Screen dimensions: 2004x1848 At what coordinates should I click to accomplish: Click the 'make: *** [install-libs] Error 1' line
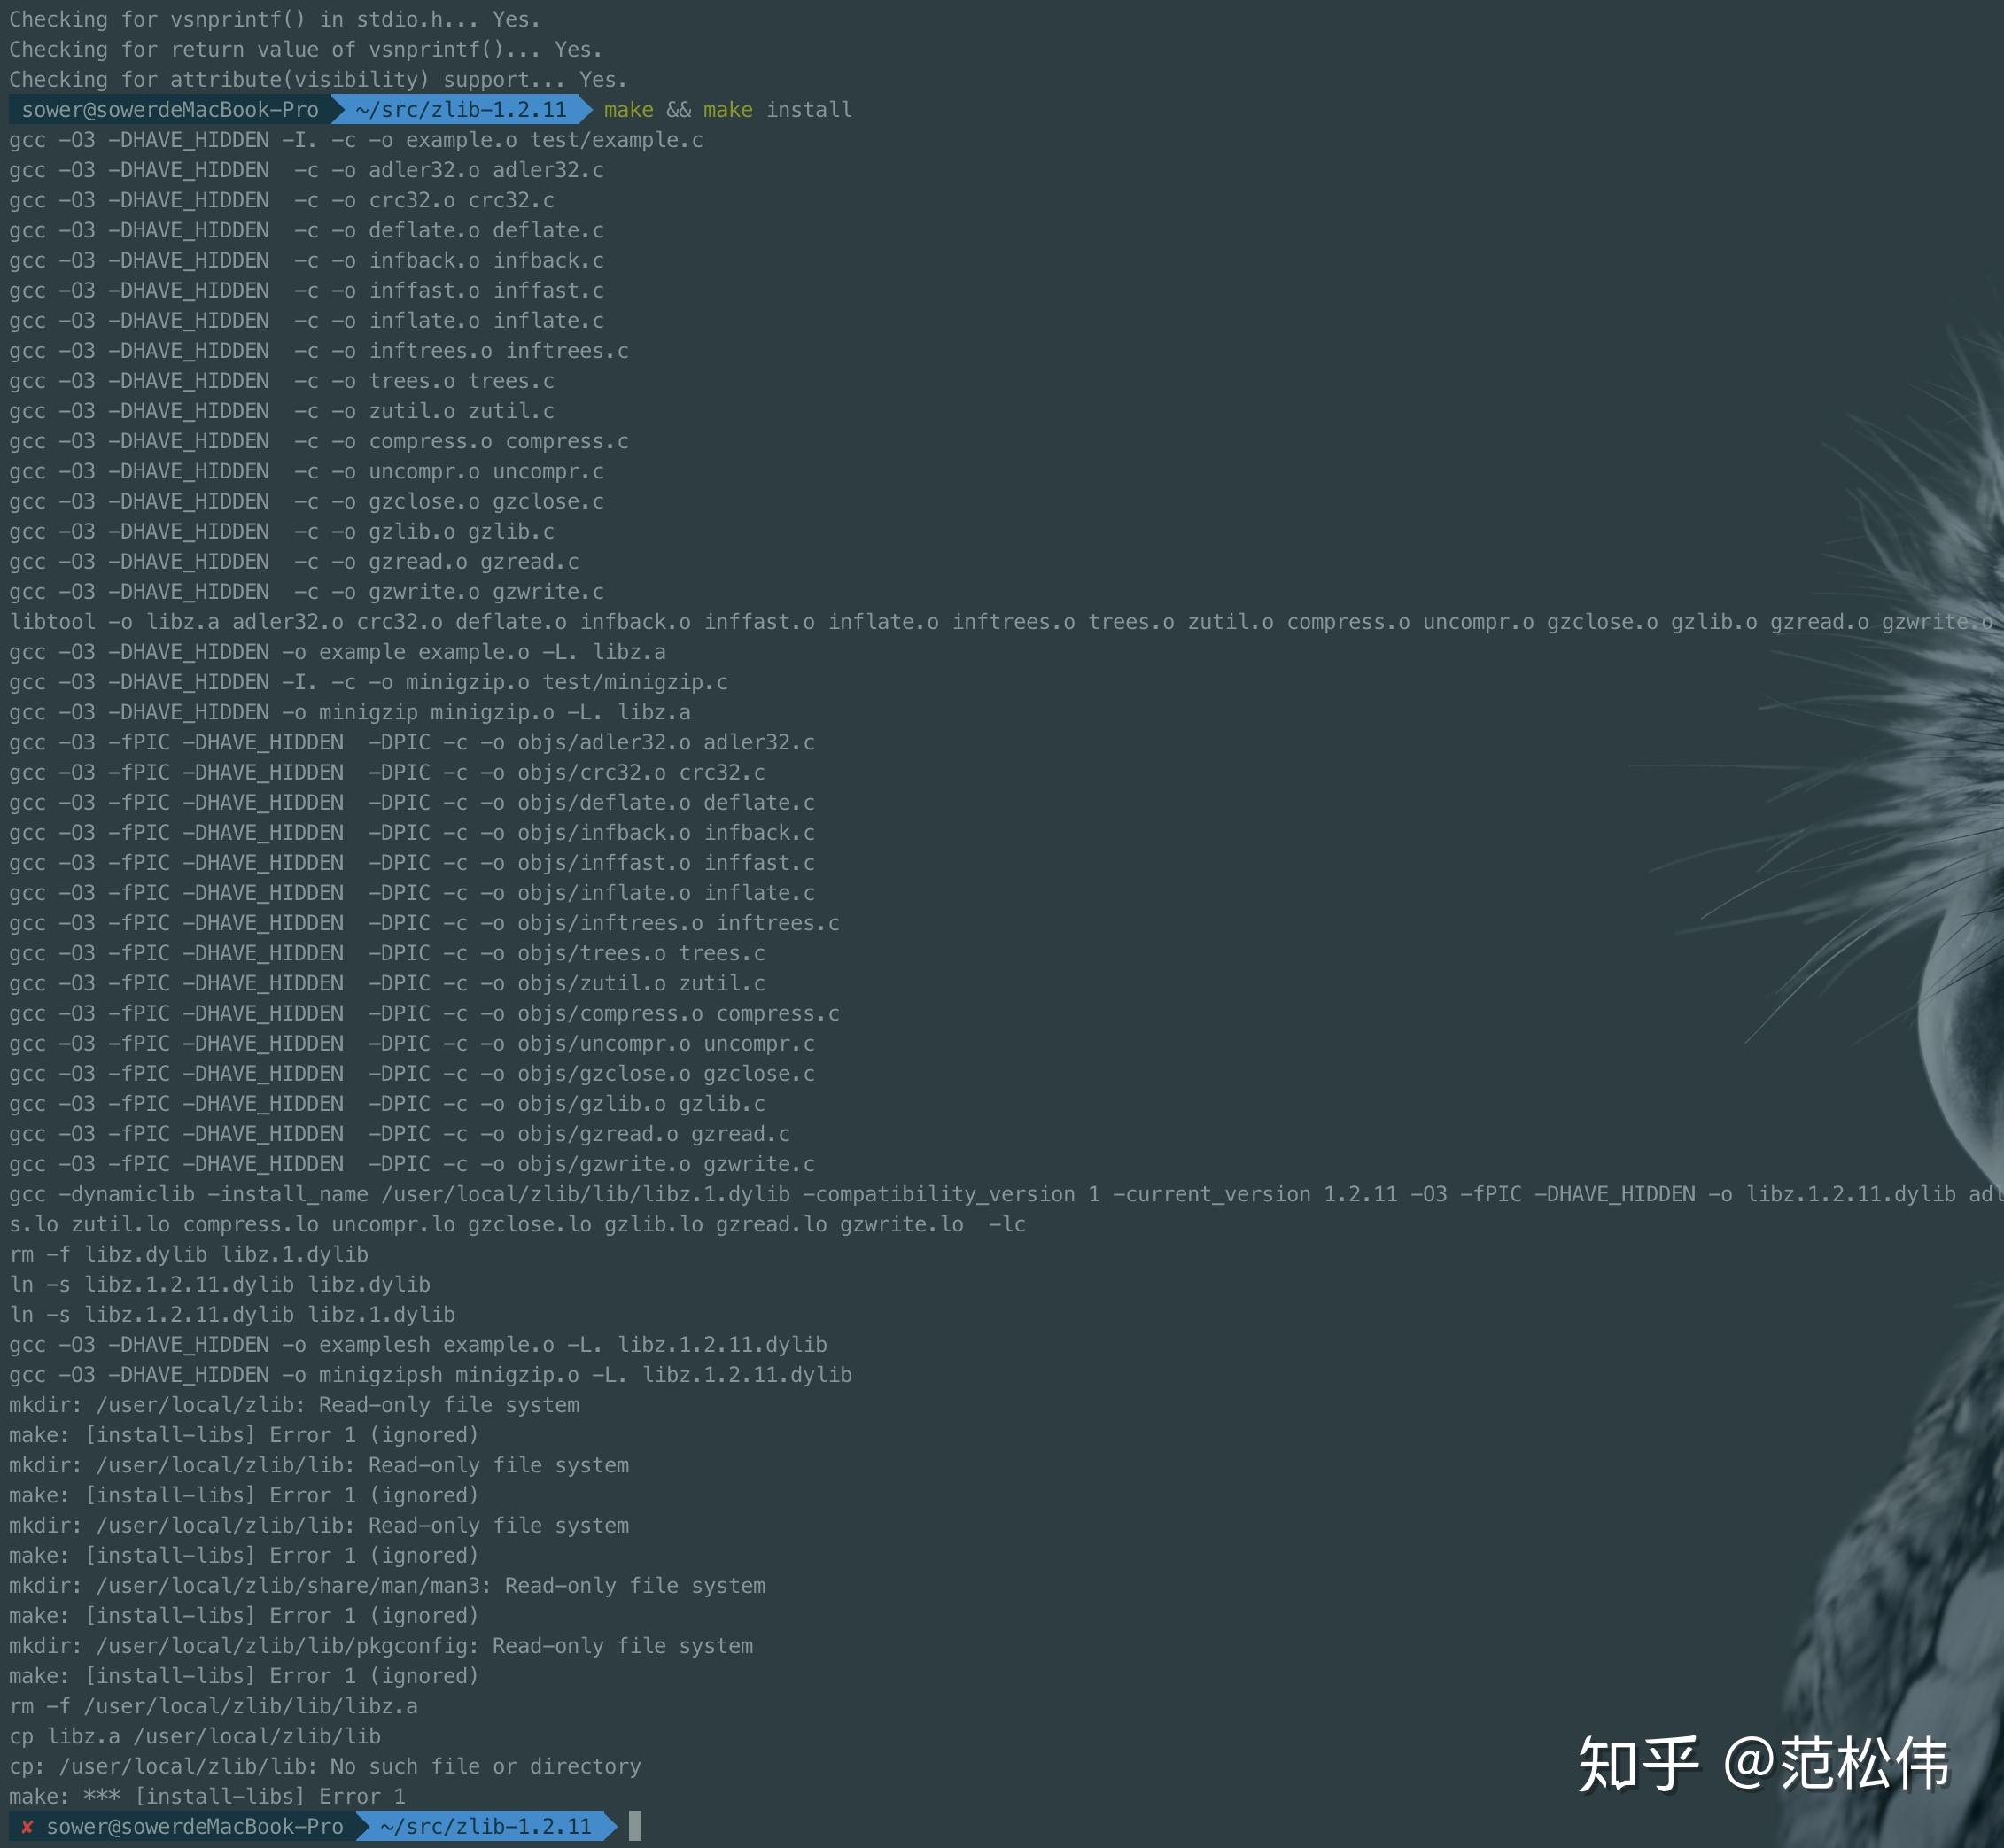click(x=207, y=1796)
